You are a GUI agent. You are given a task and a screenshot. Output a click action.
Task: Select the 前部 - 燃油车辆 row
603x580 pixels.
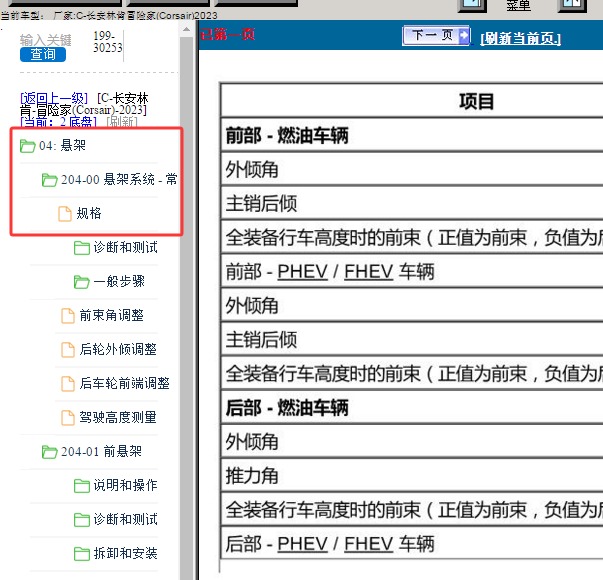pos(412,135)
